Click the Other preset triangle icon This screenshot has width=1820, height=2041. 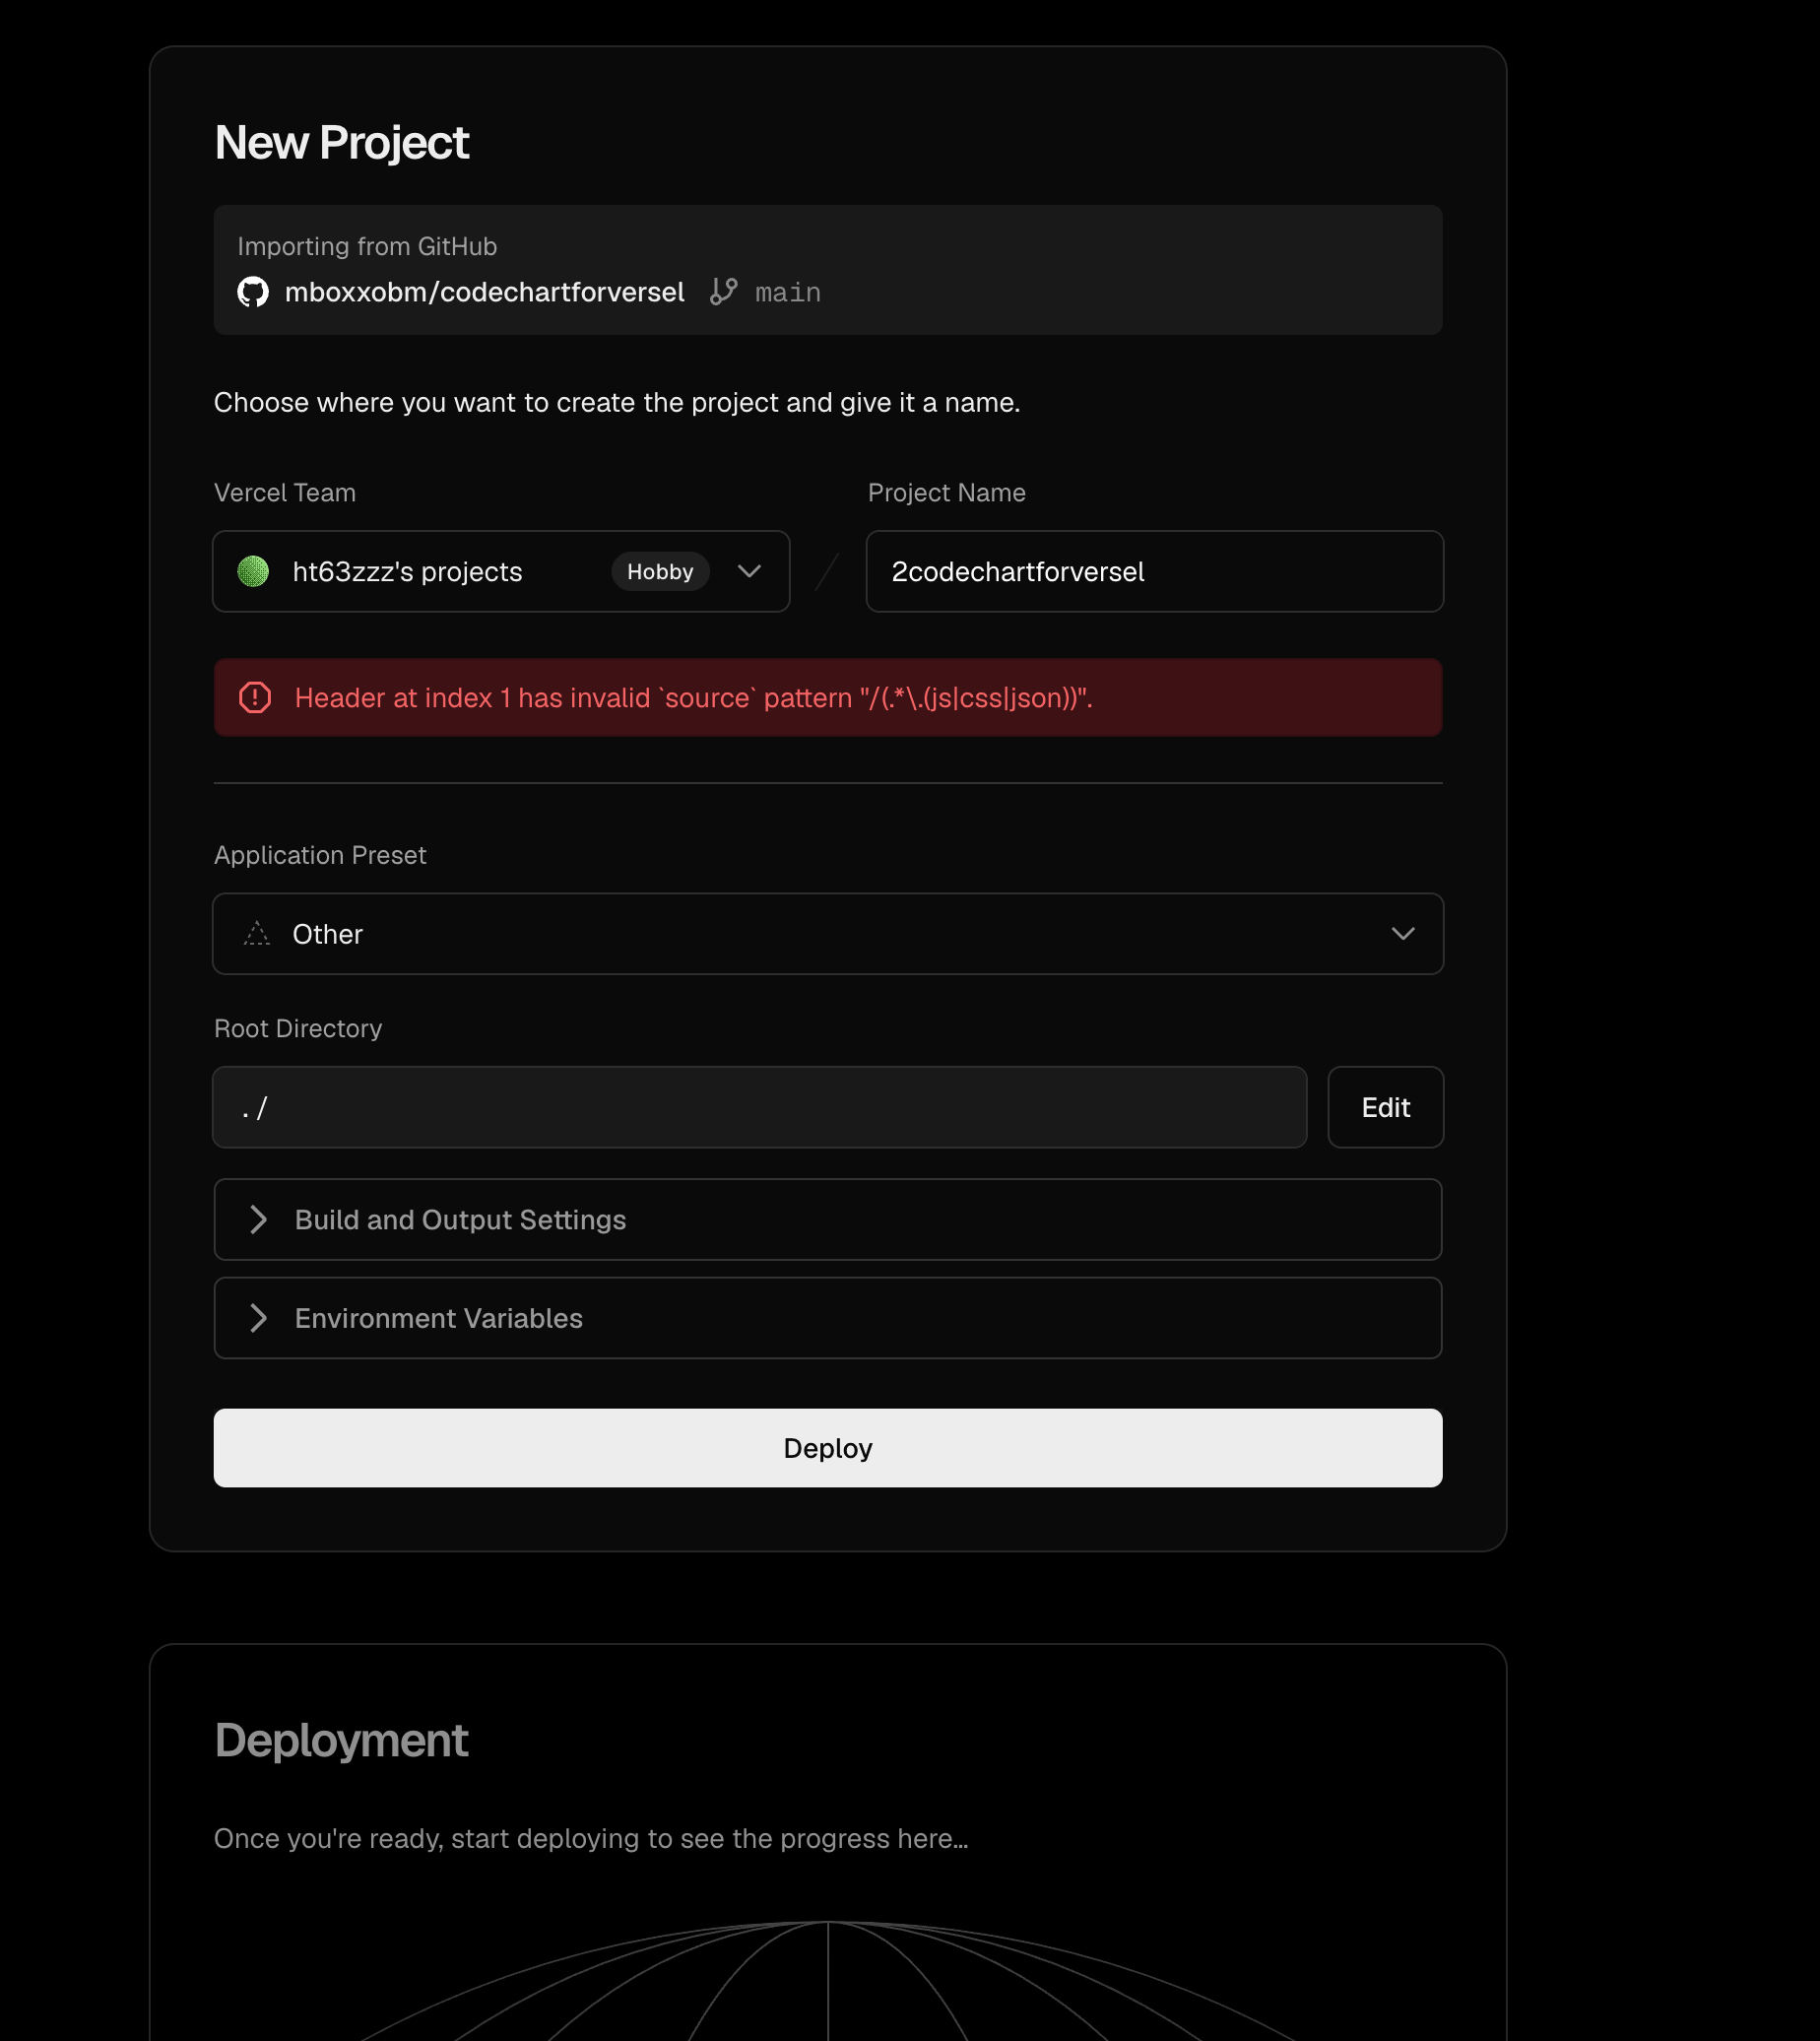(257, 933)
